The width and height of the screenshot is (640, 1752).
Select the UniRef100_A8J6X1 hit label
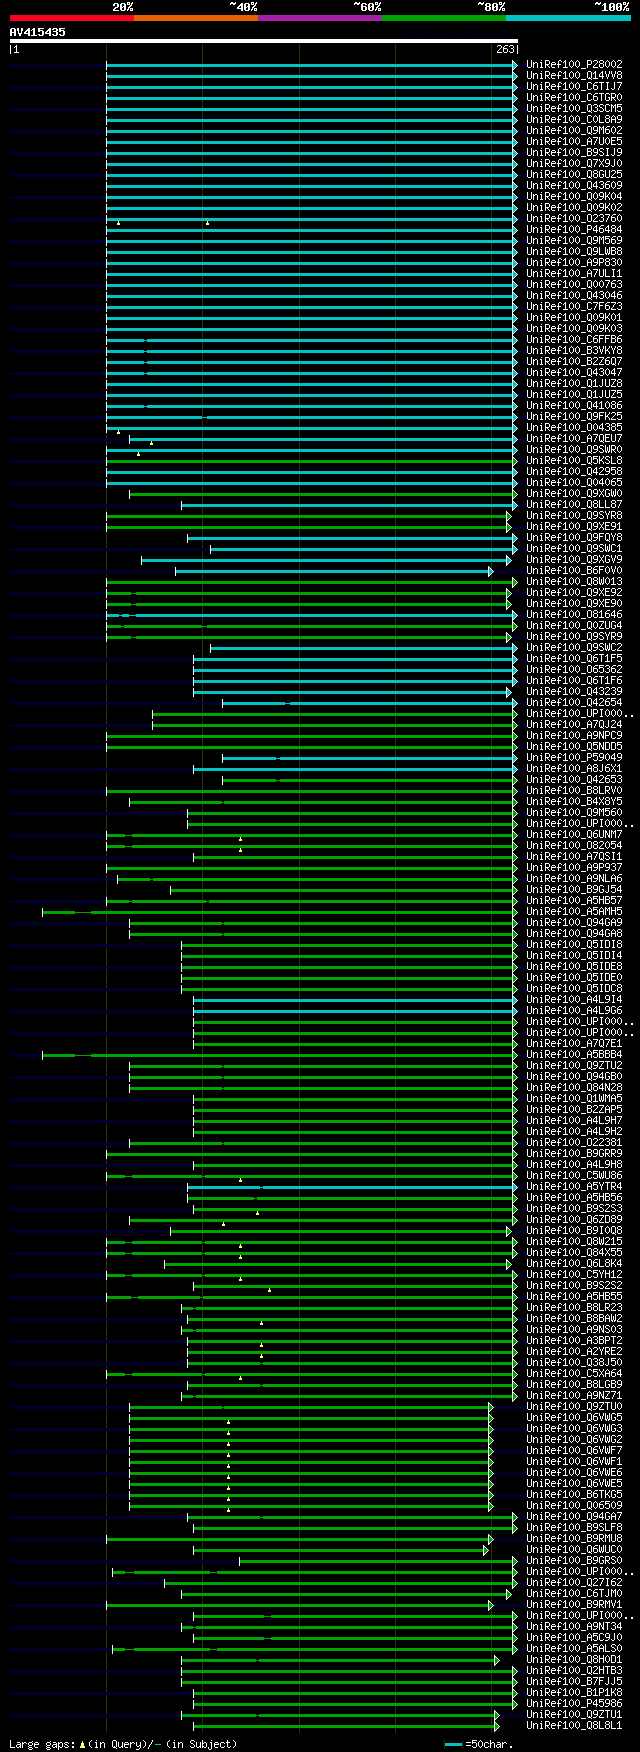tap(574, 768)
